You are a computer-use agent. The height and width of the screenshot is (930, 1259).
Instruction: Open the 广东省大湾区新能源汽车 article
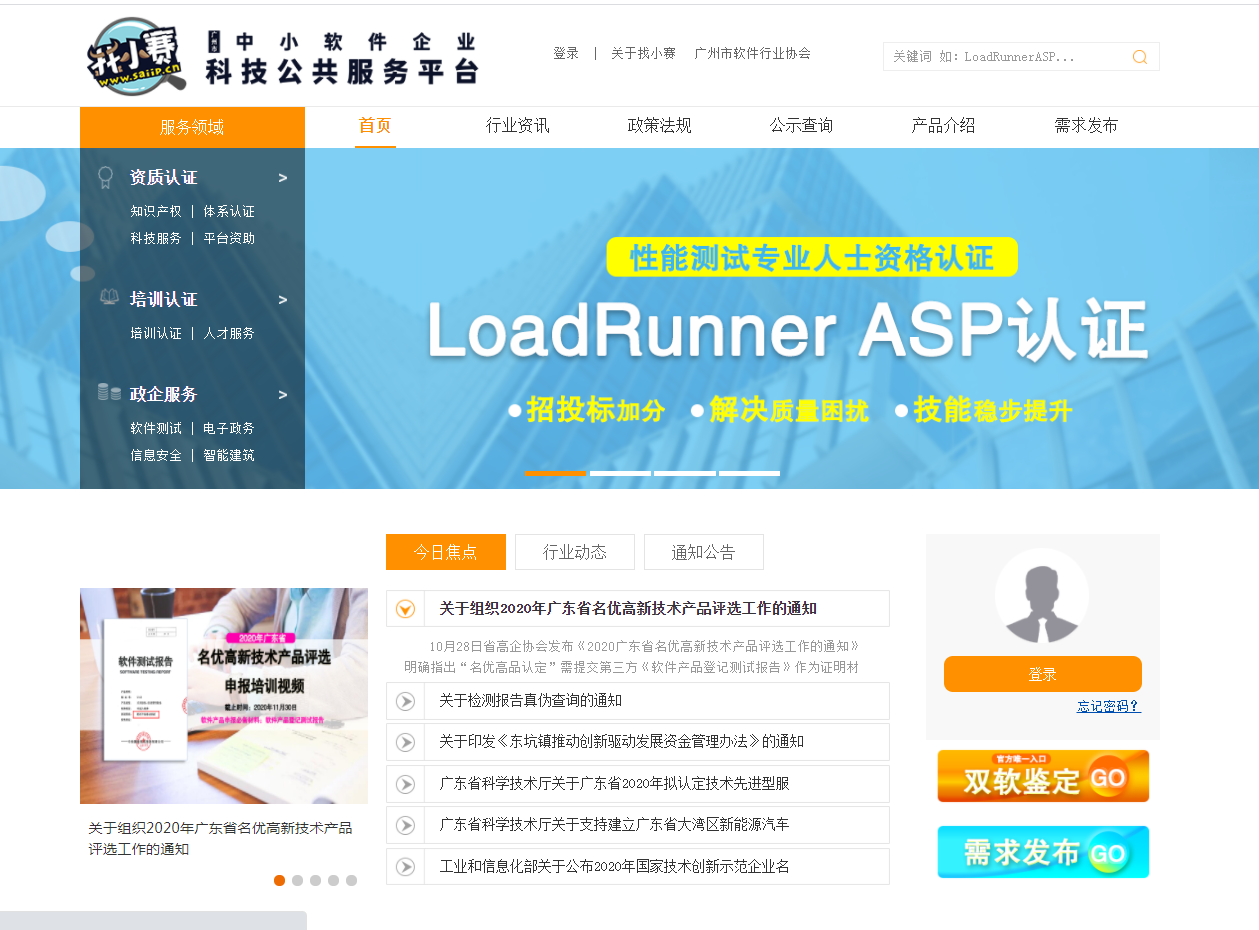pyautogui.click(x=614, y=825)
